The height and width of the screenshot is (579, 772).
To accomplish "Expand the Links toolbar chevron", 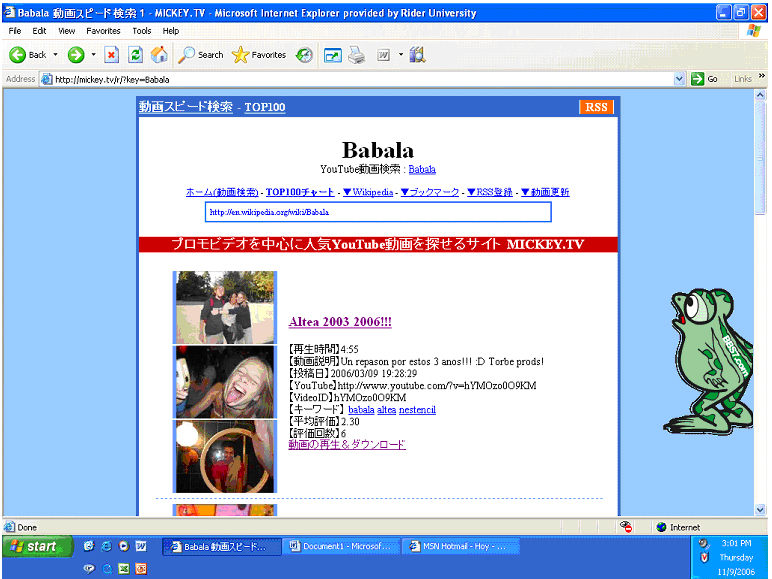I will point(762,76).
